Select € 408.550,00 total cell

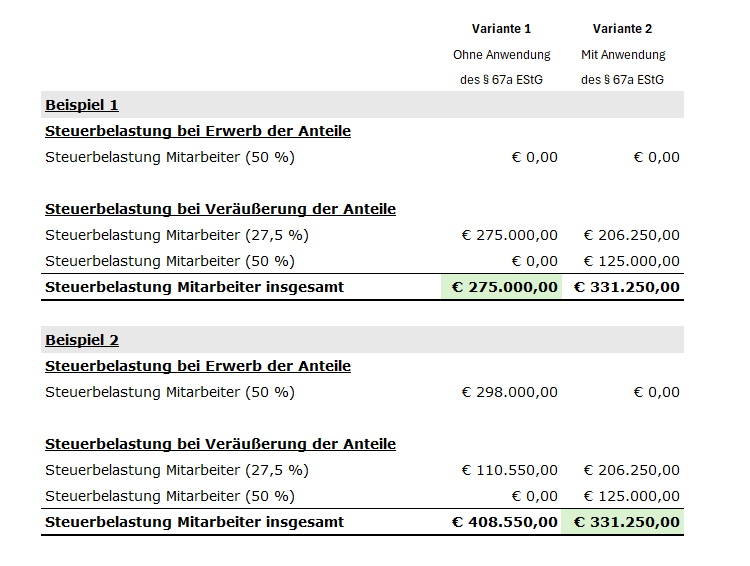[x=505, y=522]
